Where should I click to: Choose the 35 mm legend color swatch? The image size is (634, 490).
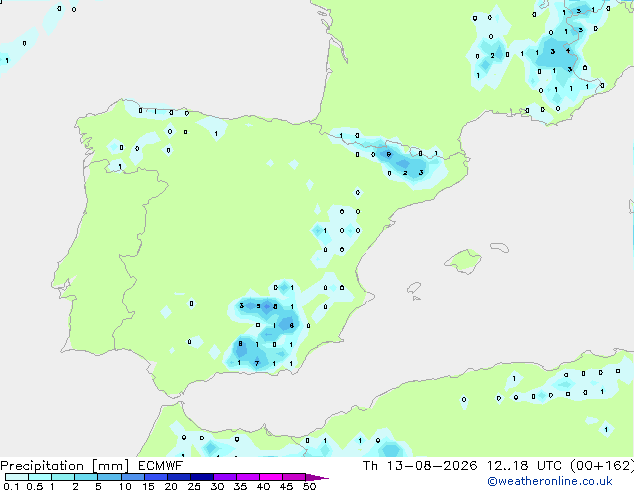click(247, 477)
